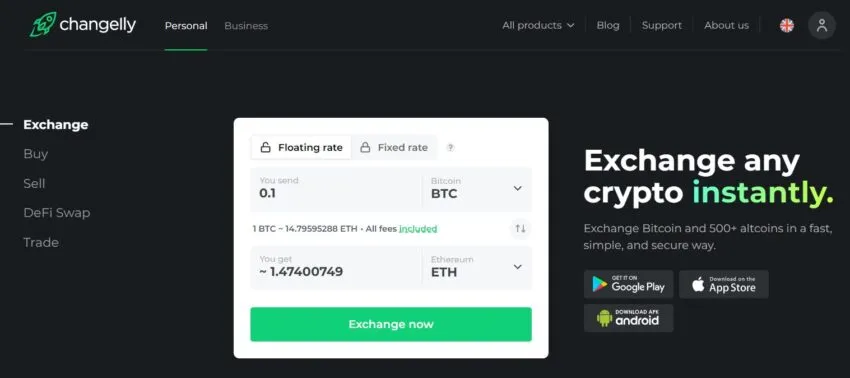Select the Floating rate option

(301, 148)
